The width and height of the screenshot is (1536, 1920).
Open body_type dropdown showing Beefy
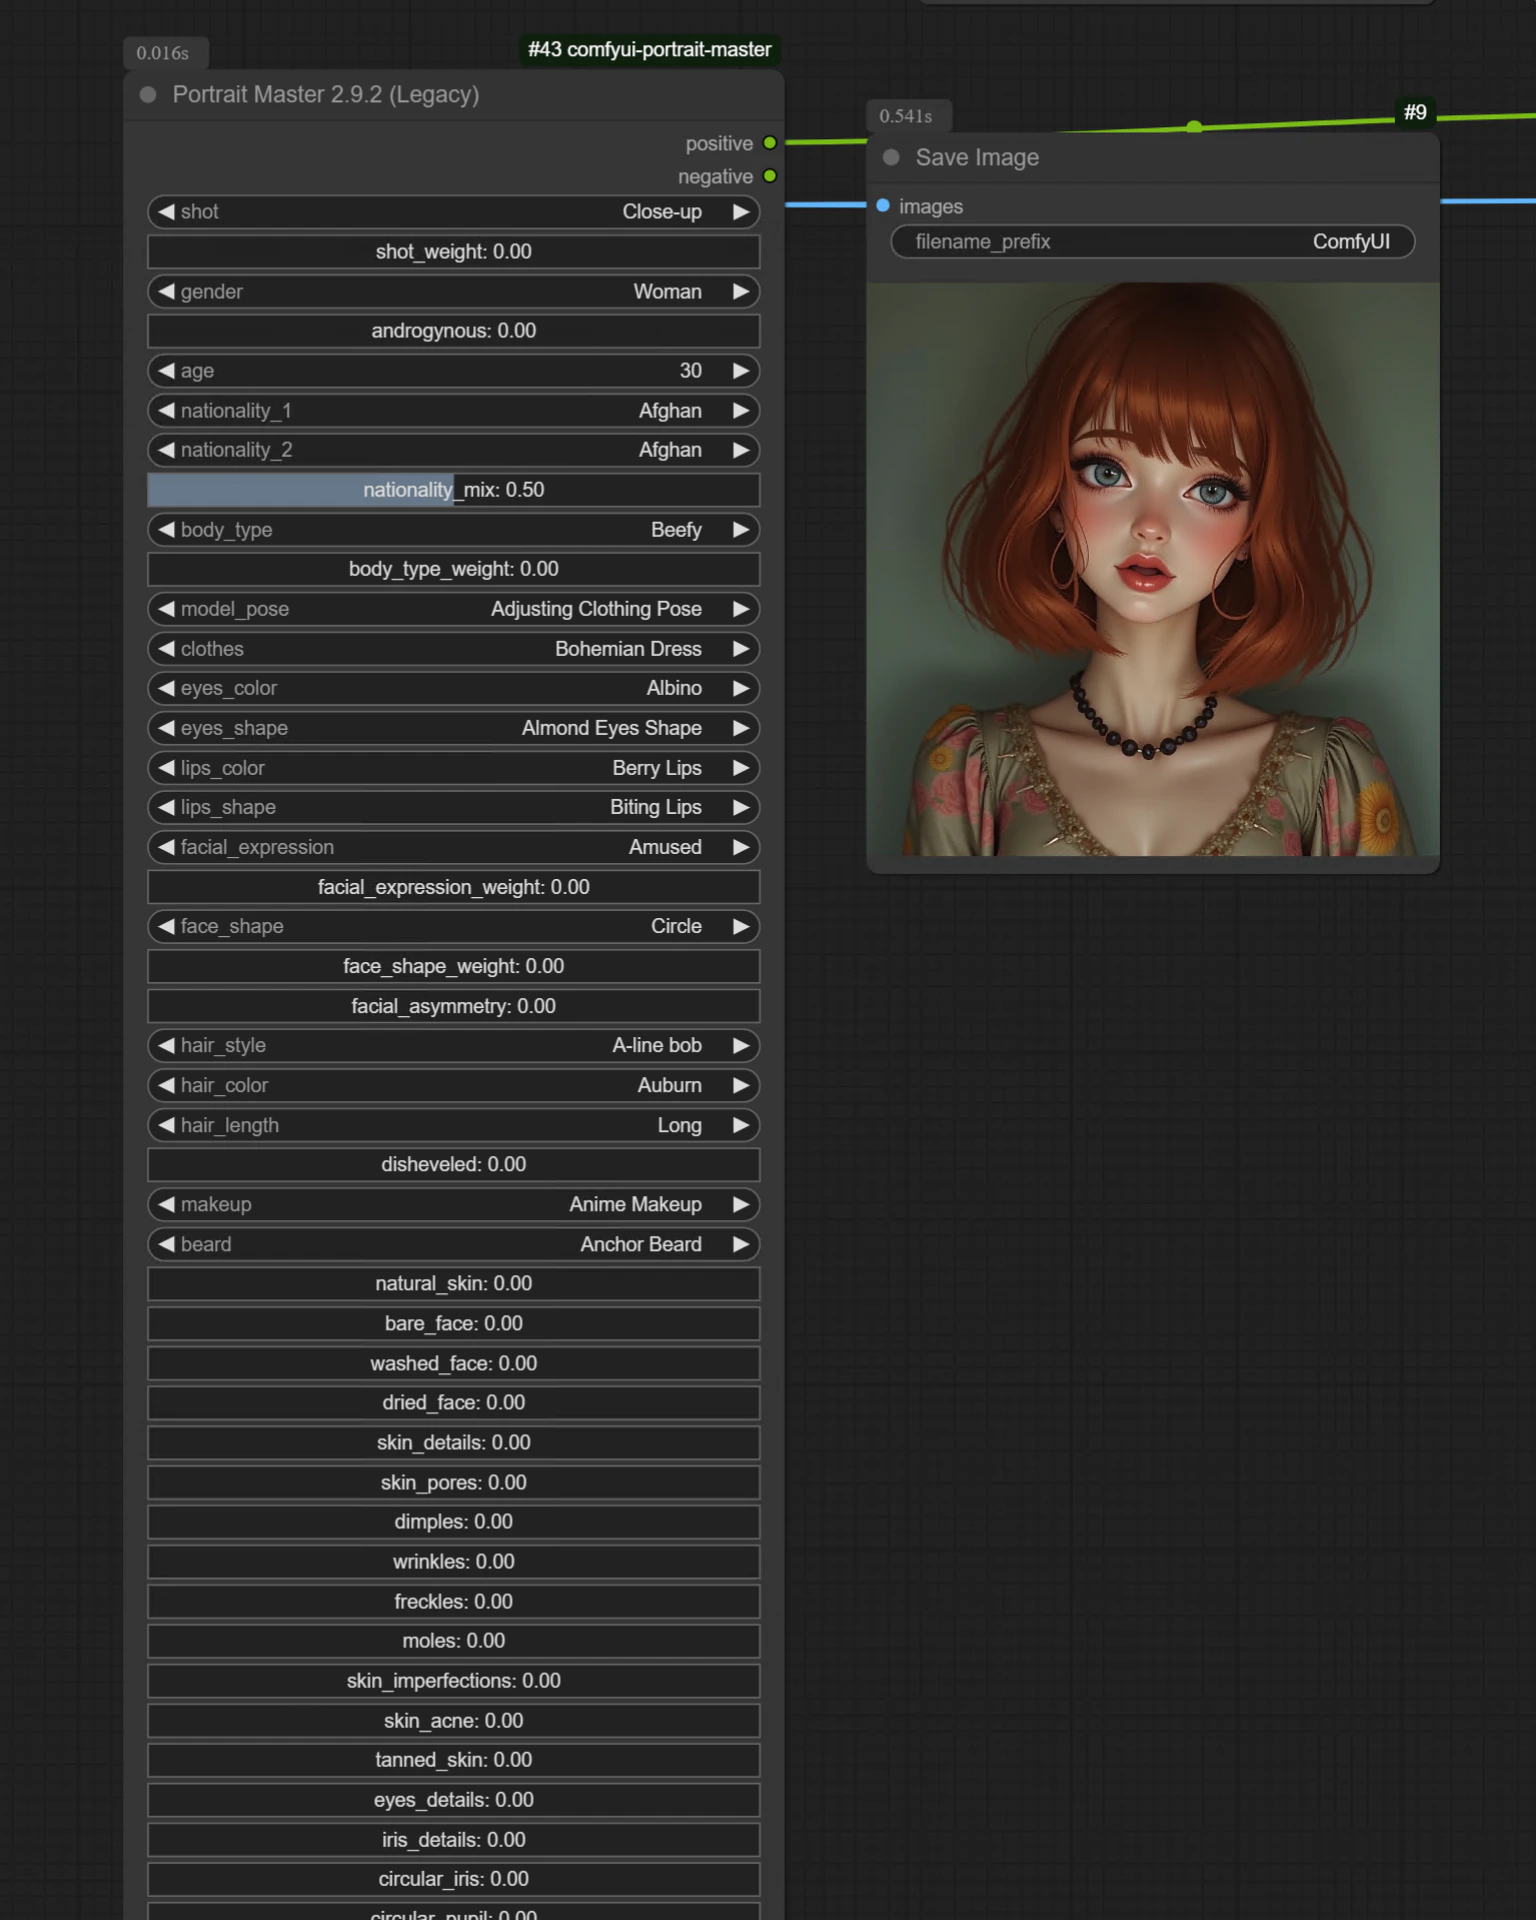click(453, 530)
